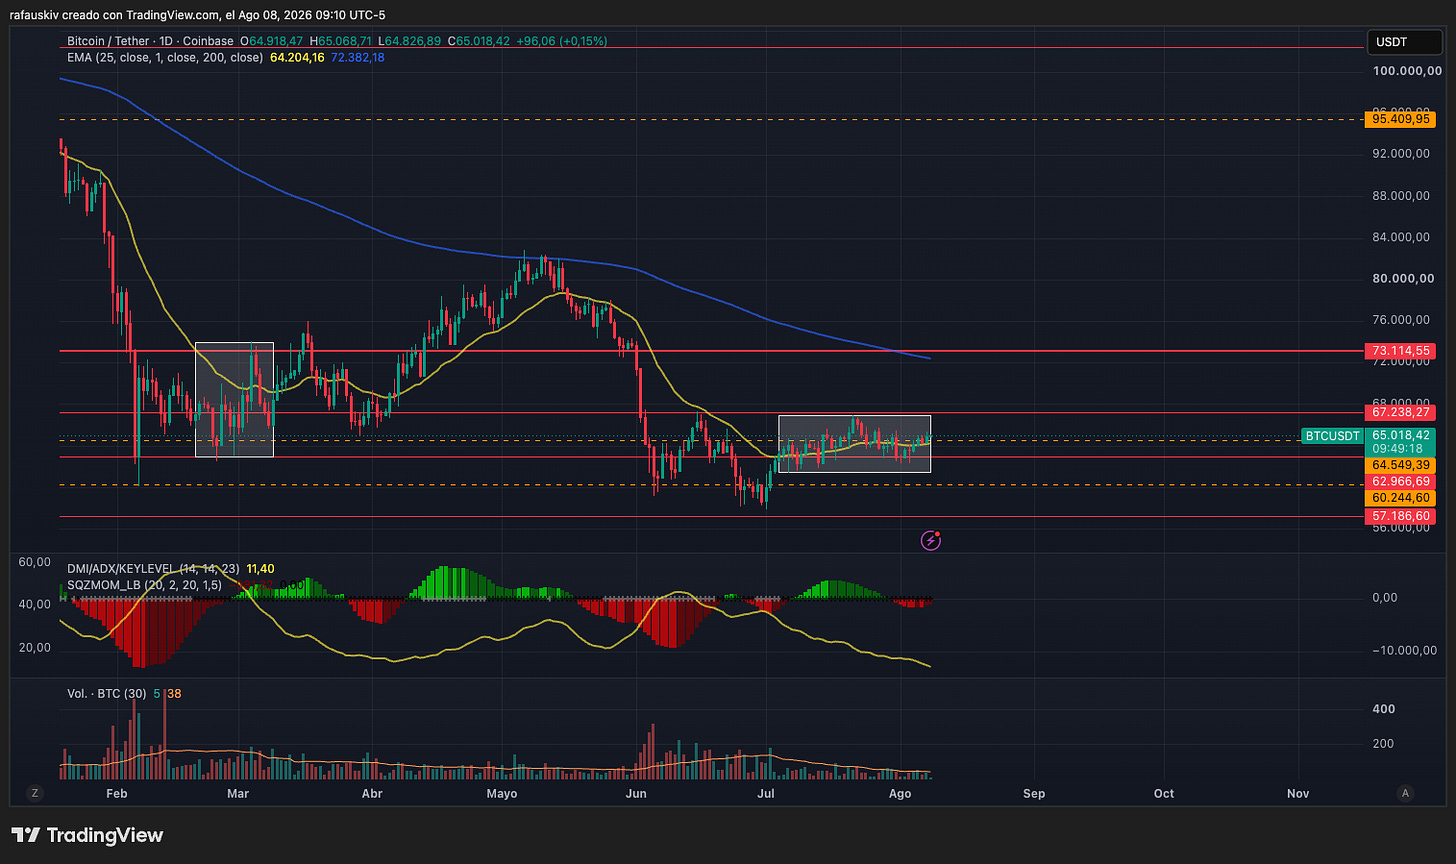Select the SQZMOM_LB indicator legend
1456x864 pixels.
tap(144, 584)
